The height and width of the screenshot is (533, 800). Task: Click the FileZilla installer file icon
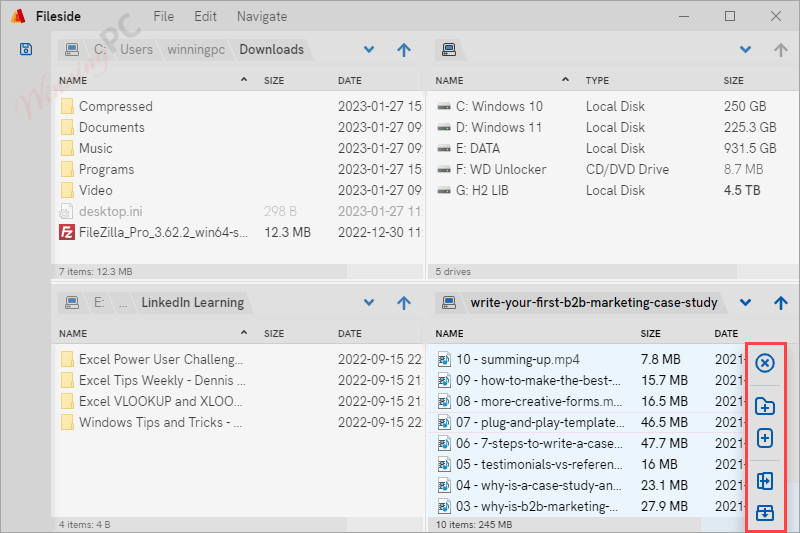click(x=67, y=232)
